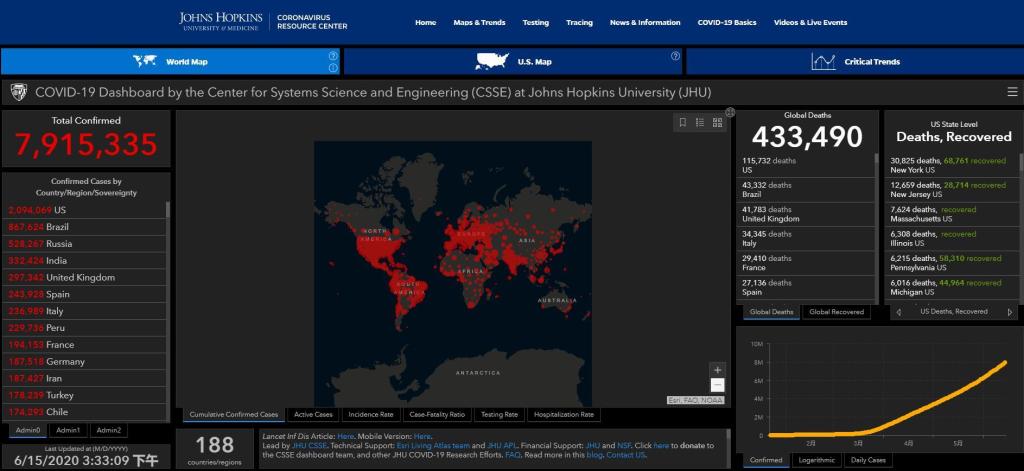
Task: Go to previous US state panel arrow
Action: click(898, 312)
